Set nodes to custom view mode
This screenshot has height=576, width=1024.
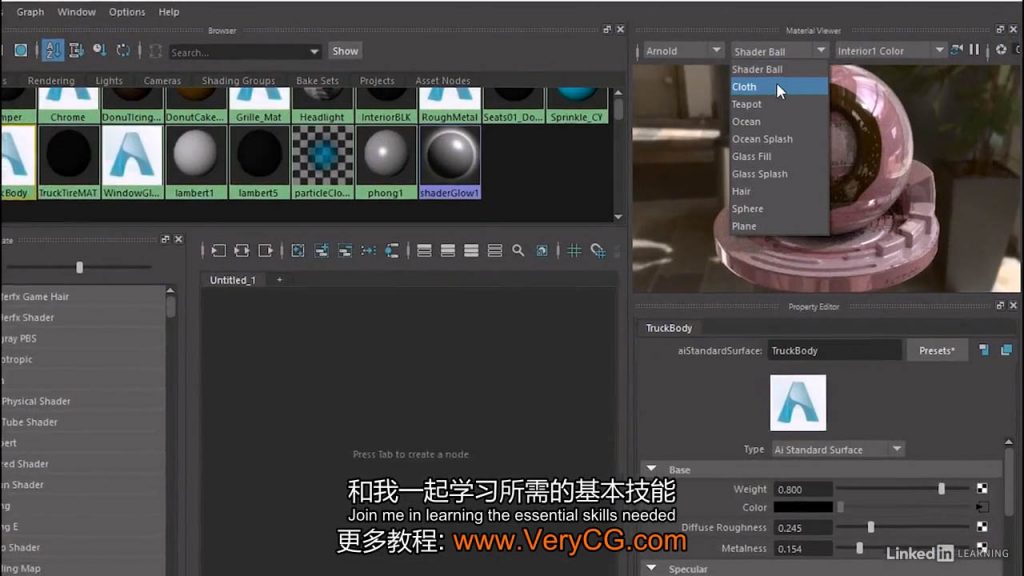495,250
